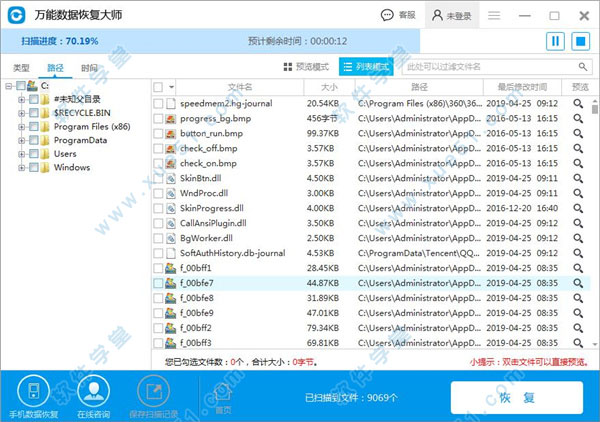The height and width of the screenshot is (422, 600).
Task: Click the 恢复 recover button
Action: [518, 397]
